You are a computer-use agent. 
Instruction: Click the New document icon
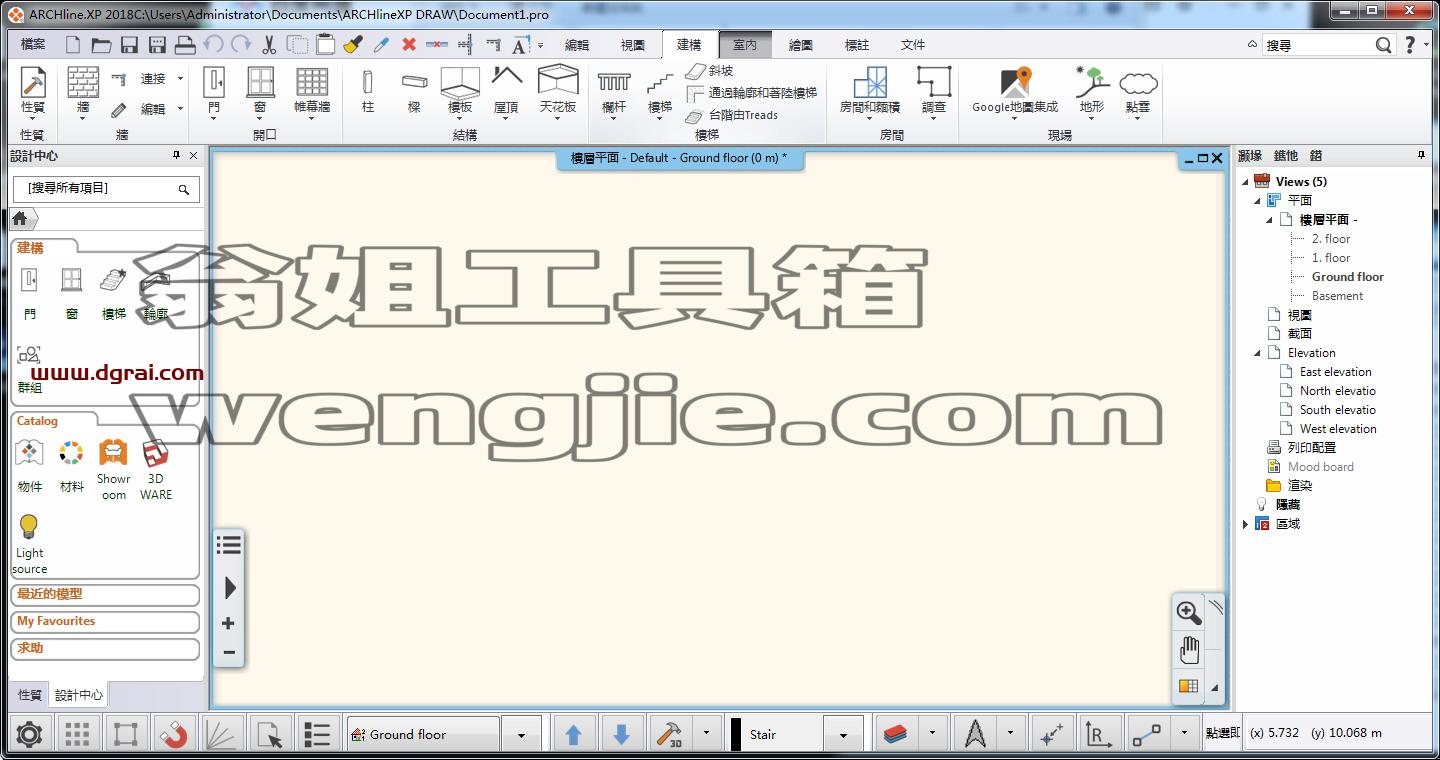72,45
